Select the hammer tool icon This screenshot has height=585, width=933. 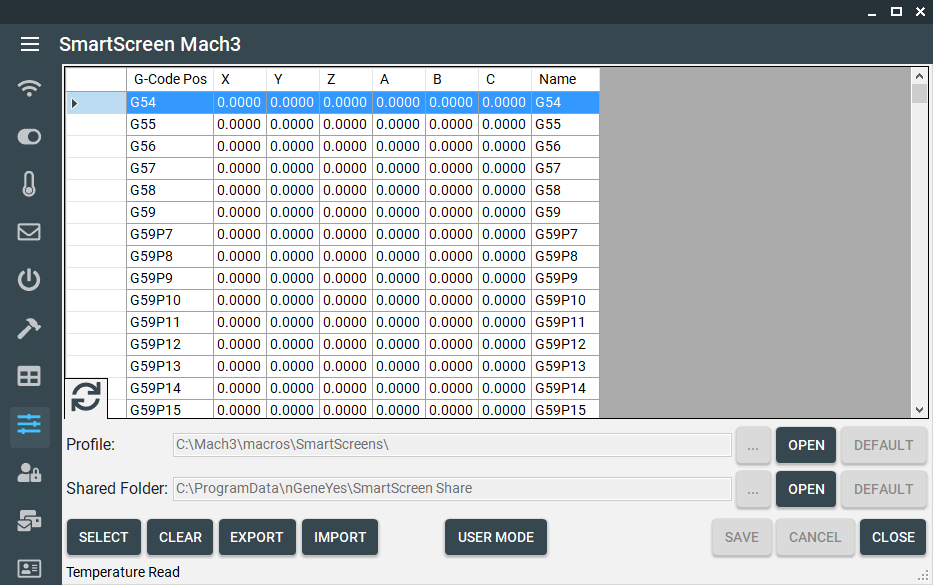pyautogui.click(x=30, y=329)
